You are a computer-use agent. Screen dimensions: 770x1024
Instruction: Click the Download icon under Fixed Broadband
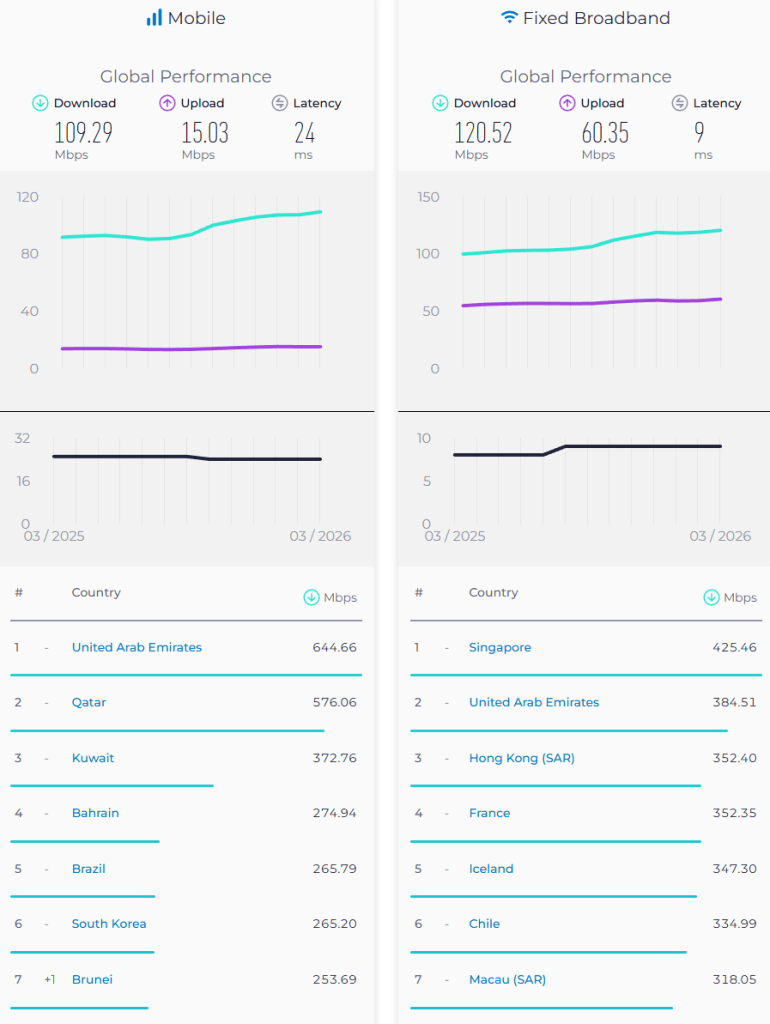pyautogui.click(x=440, y=102)
